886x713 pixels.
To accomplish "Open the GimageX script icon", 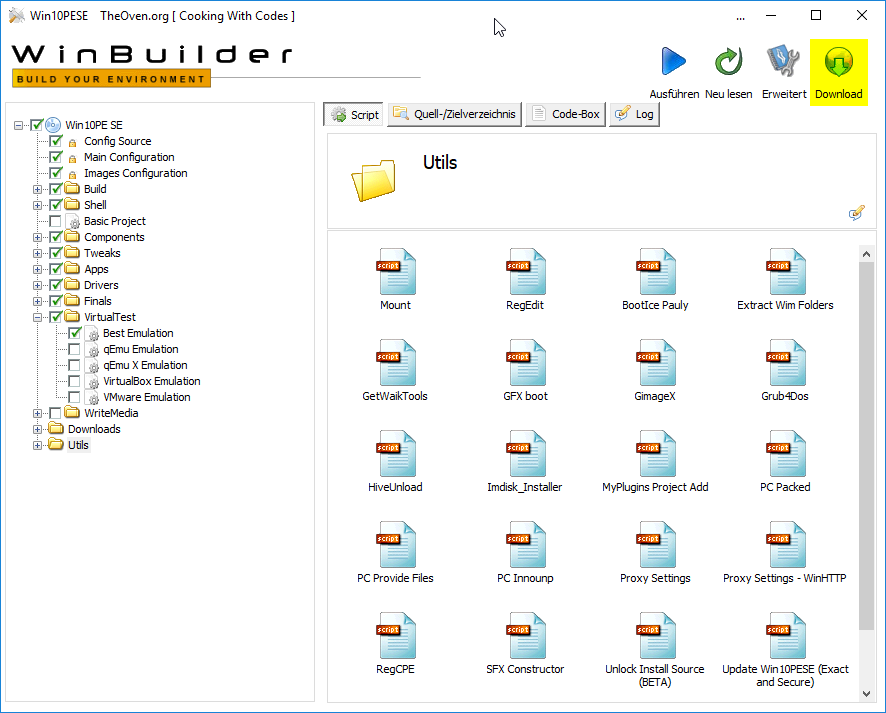I will point(655,364).
